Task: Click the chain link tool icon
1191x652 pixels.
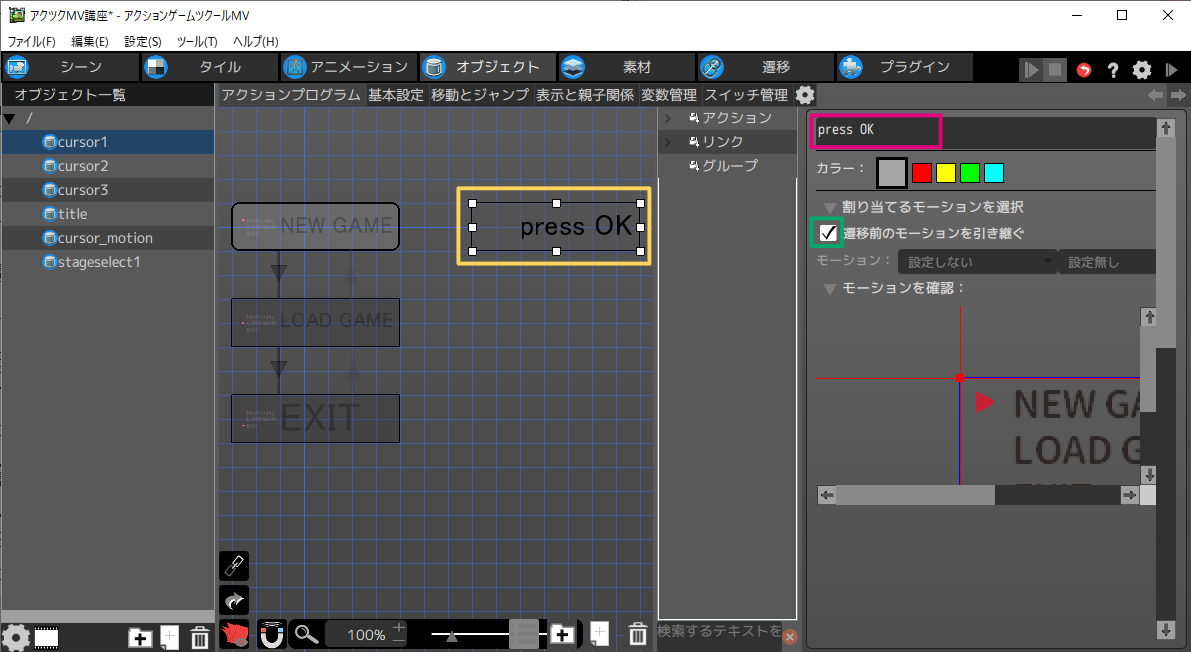Action: (233, 566)
